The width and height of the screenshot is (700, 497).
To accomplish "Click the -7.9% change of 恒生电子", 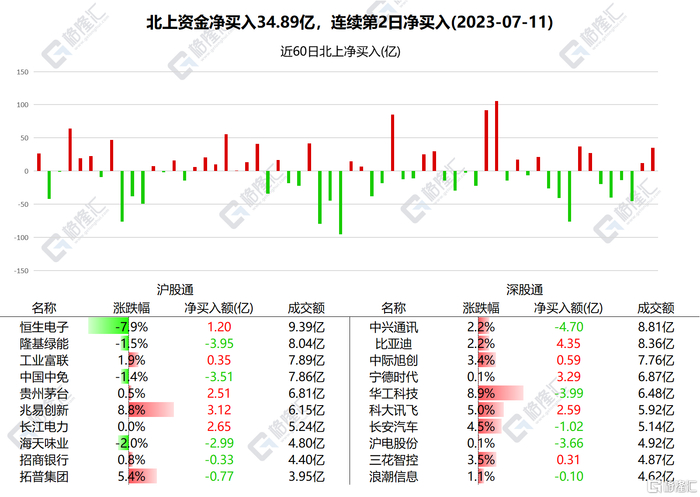I will click(x=131, y=327).
